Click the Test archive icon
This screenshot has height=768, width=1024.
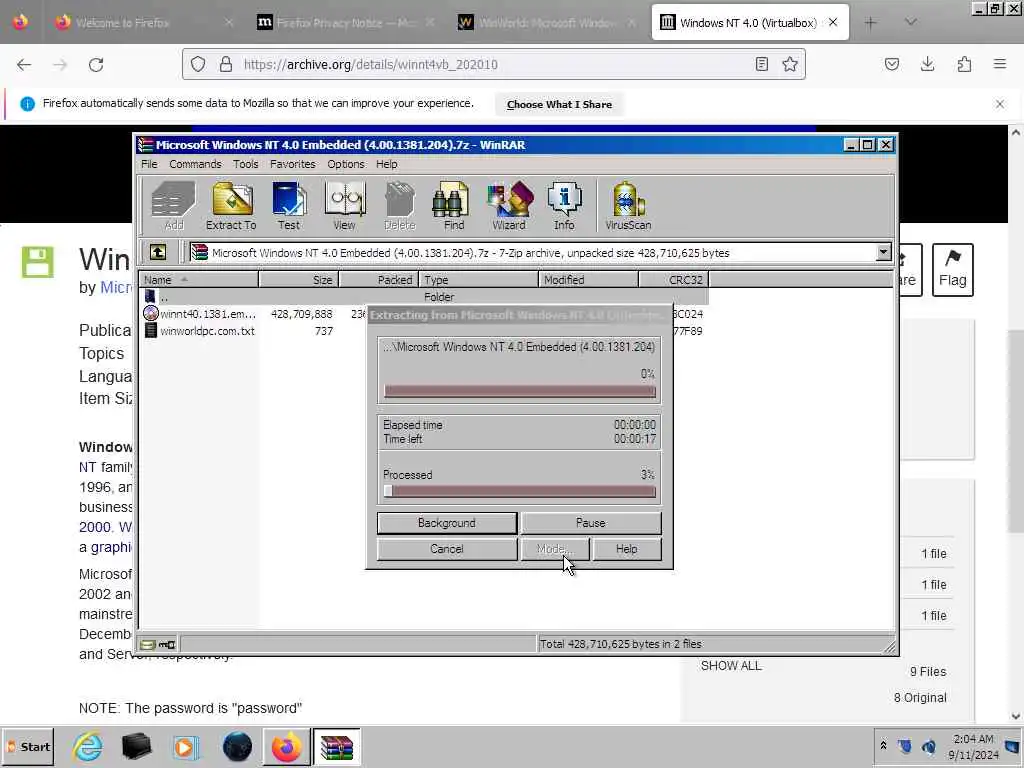[x=289, y=206]
